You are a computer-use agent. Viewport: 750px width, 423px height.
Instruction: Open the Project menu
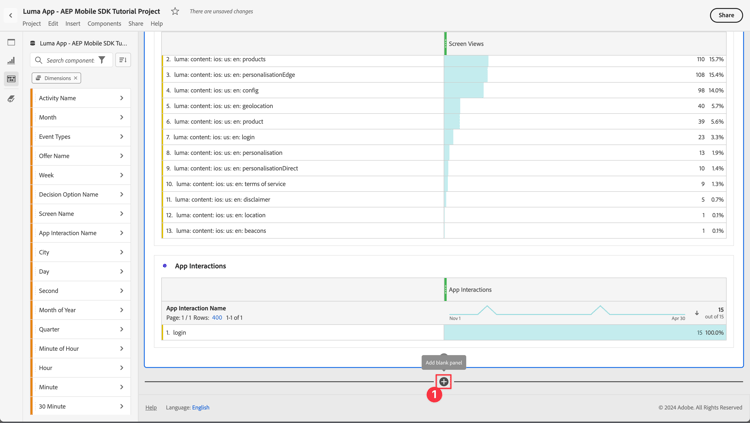tap(32, 23)
